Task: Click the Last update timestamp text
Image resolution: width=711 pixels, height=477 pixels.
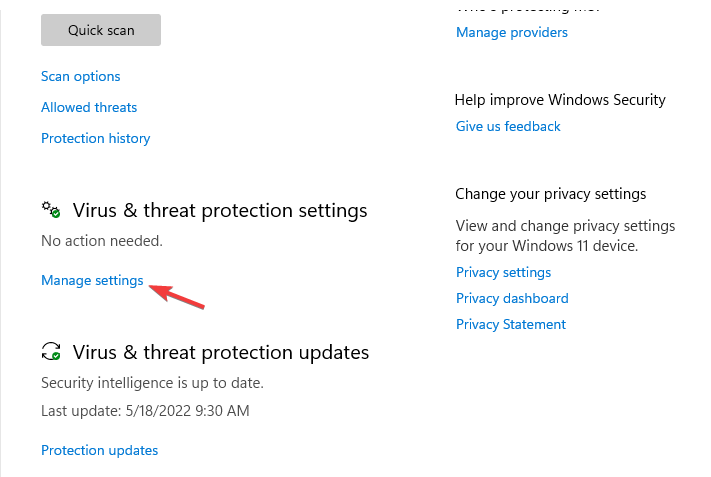Action: [x=145, y=411]
